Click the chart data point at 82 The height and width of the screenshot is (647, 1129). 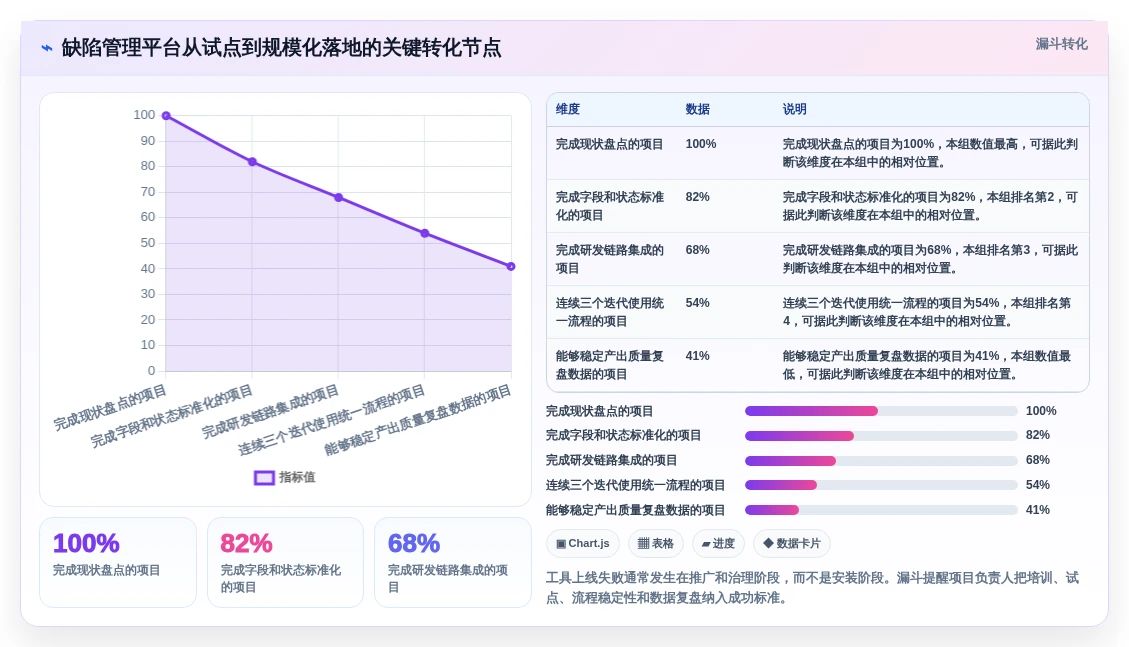[253, 162]
